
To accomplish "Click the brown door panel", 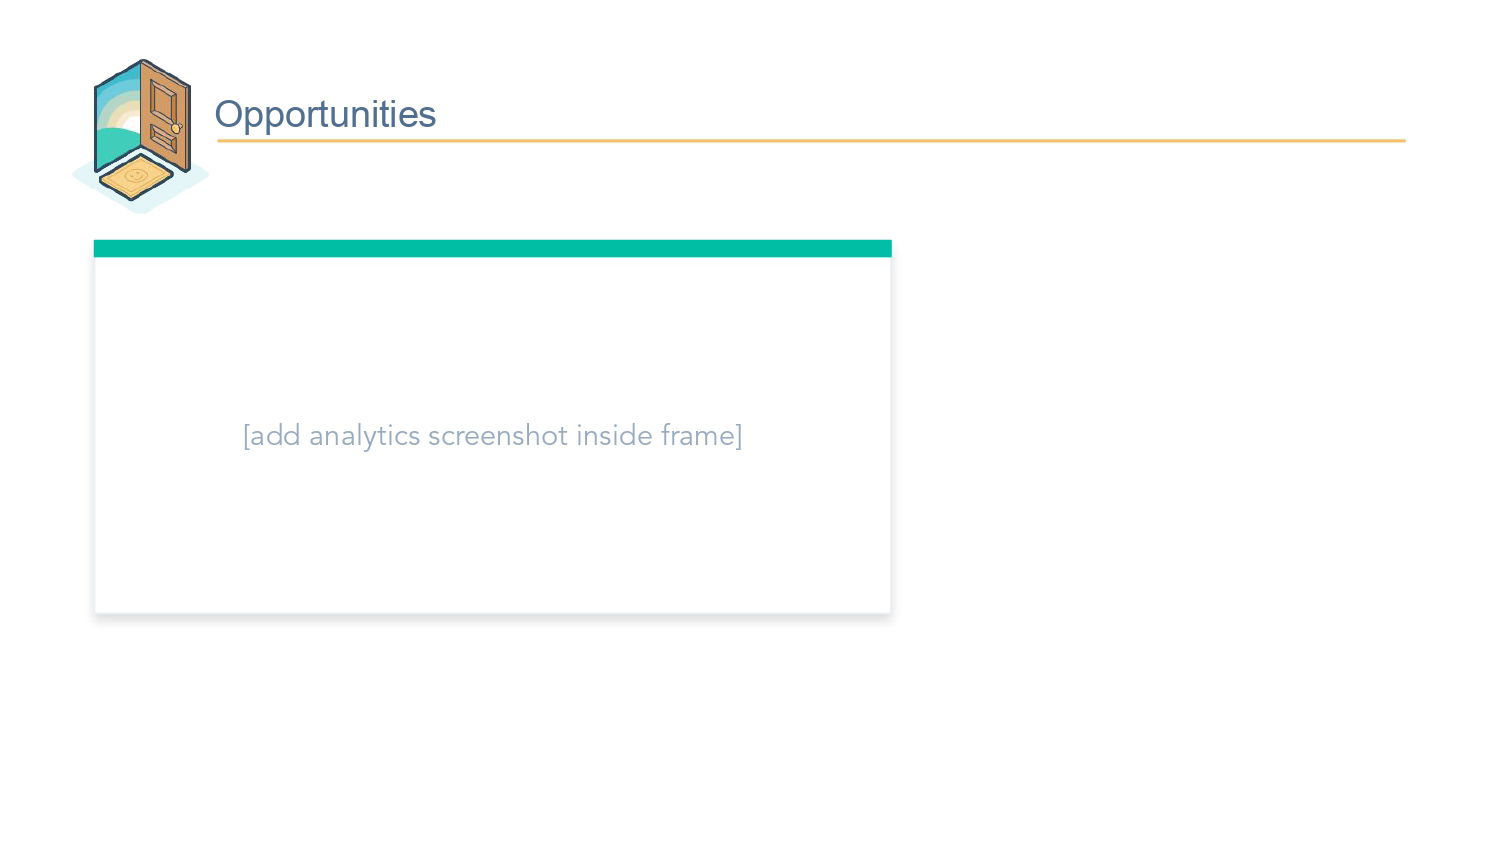I will 166,115.
